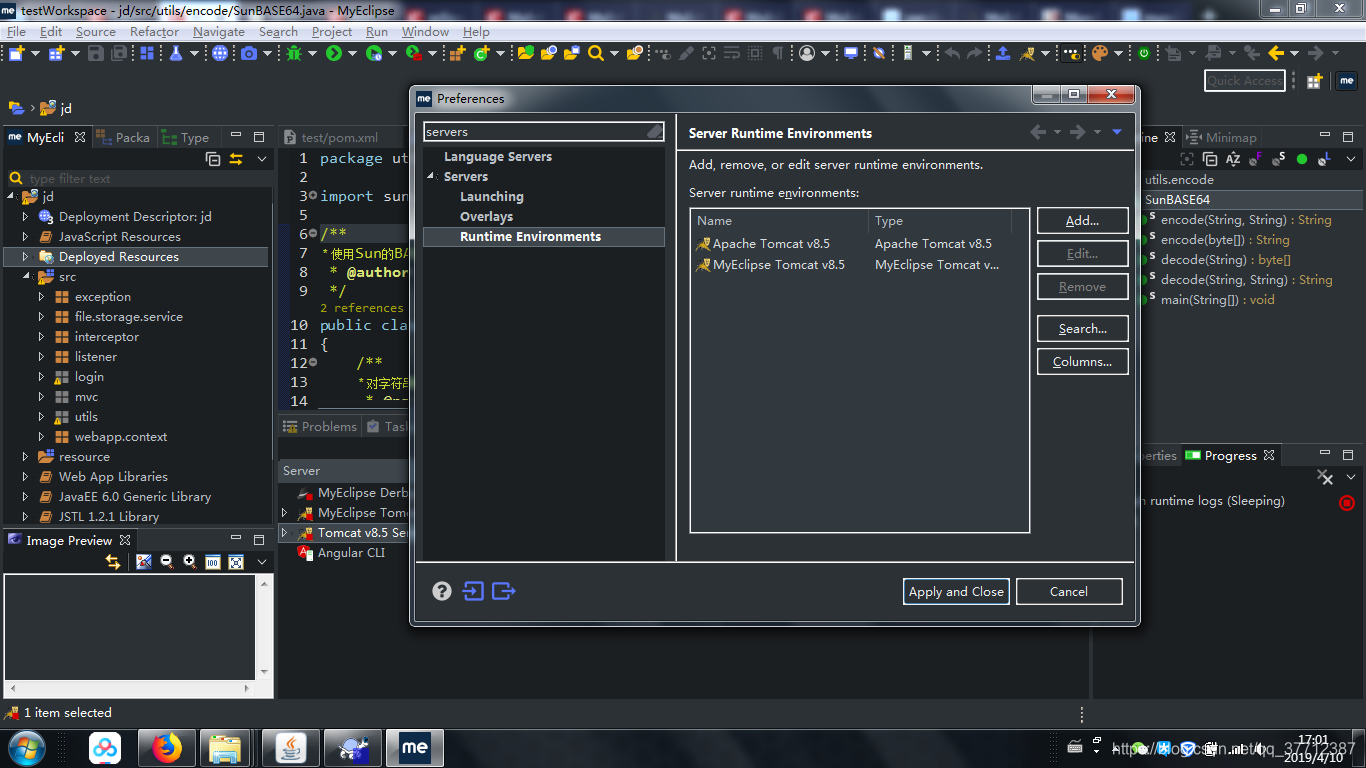Click the Add... button

pyautogui.click(x=1082, y=221)
